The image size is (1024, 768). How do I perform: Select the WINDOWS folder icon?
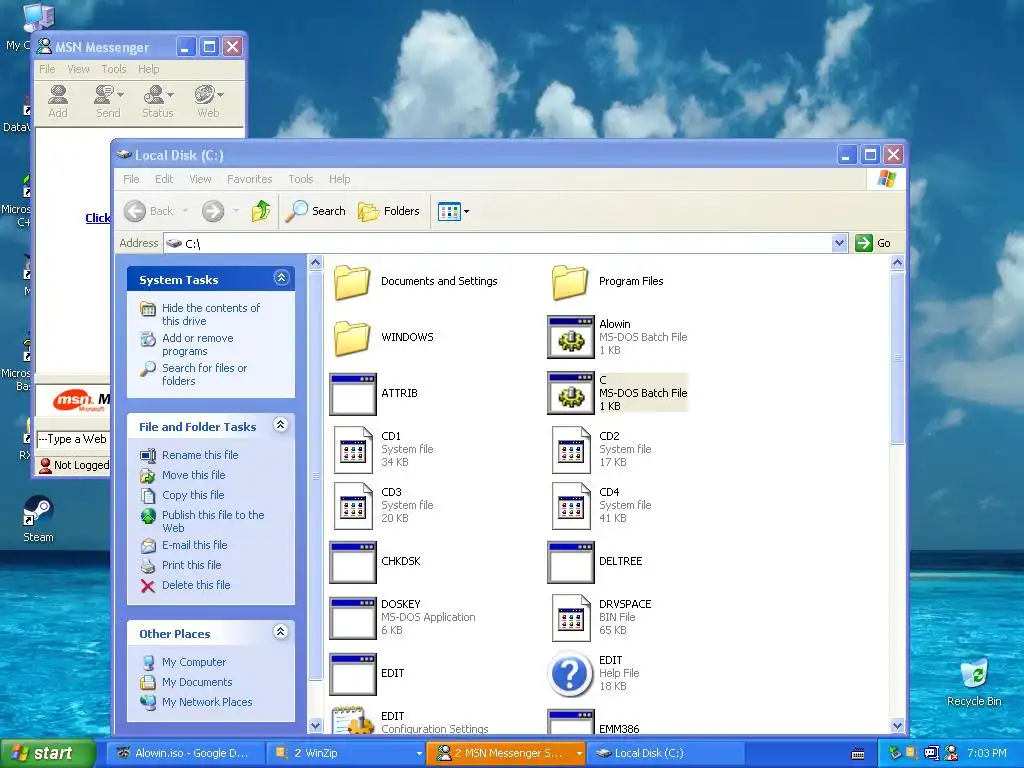[352, 338]
